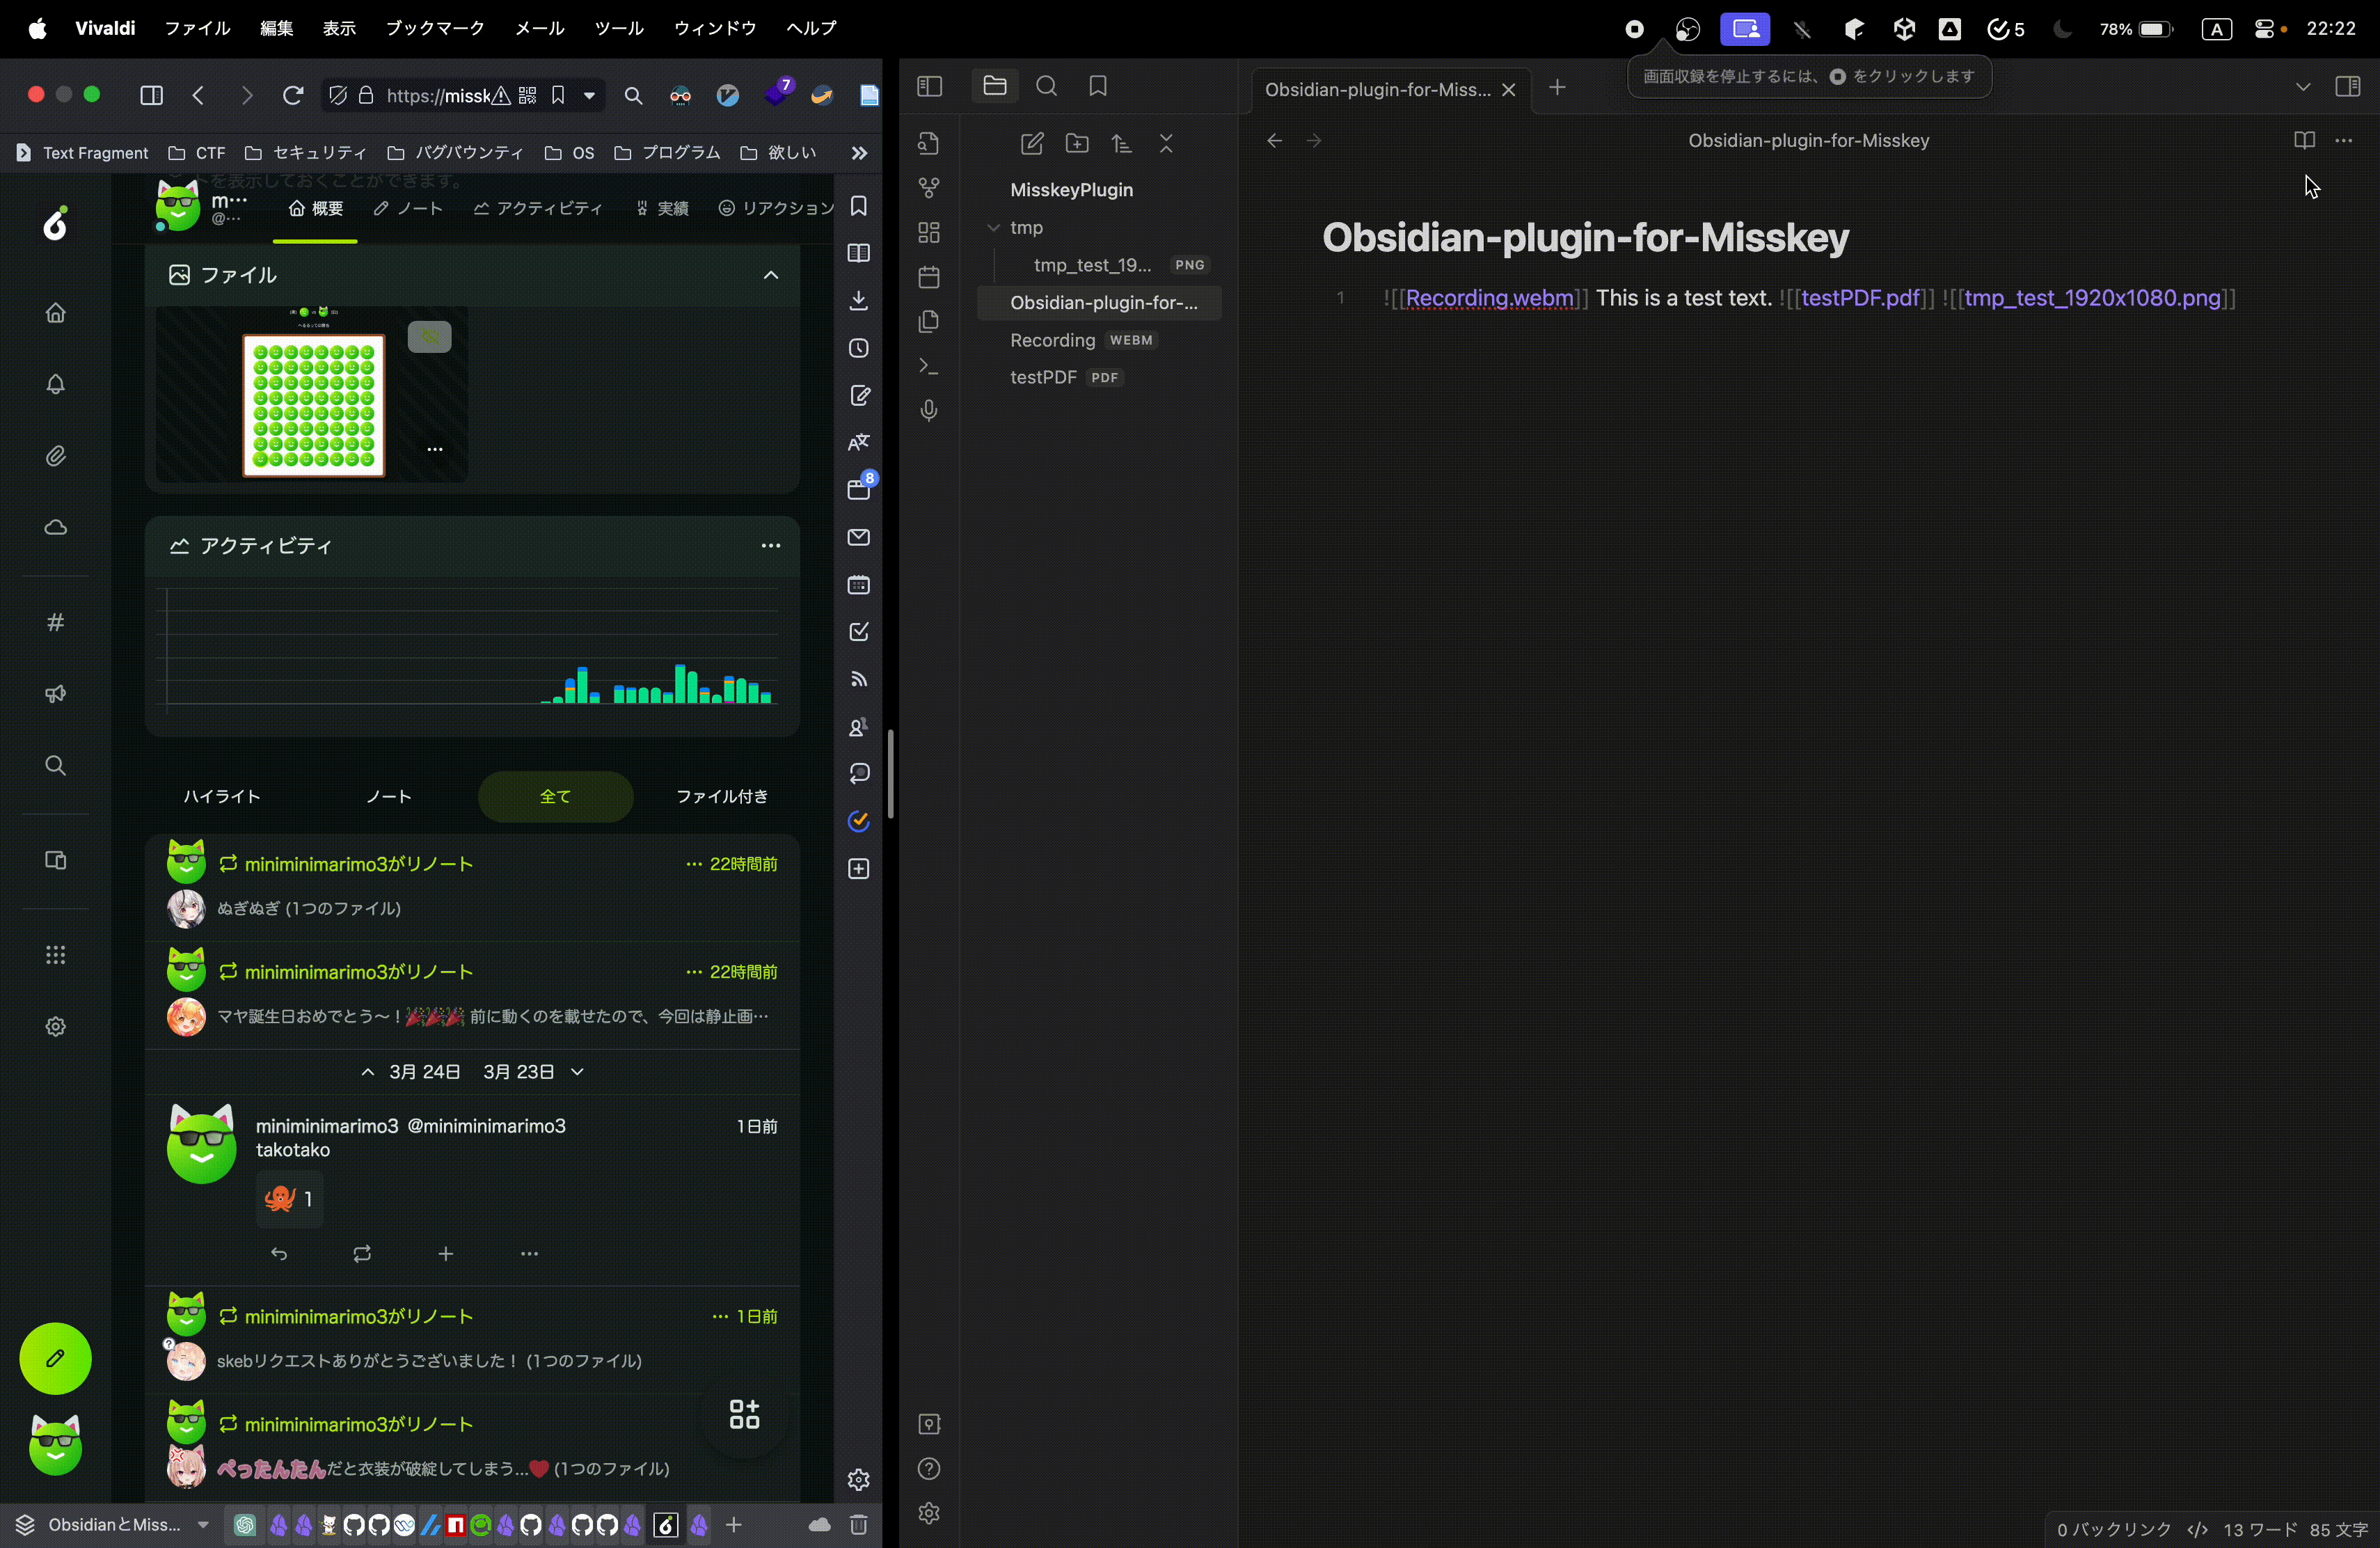Toggle Obsidian right sidebar visibility
This screenshot has width=2380, height=1548.
pos(2347,87)
